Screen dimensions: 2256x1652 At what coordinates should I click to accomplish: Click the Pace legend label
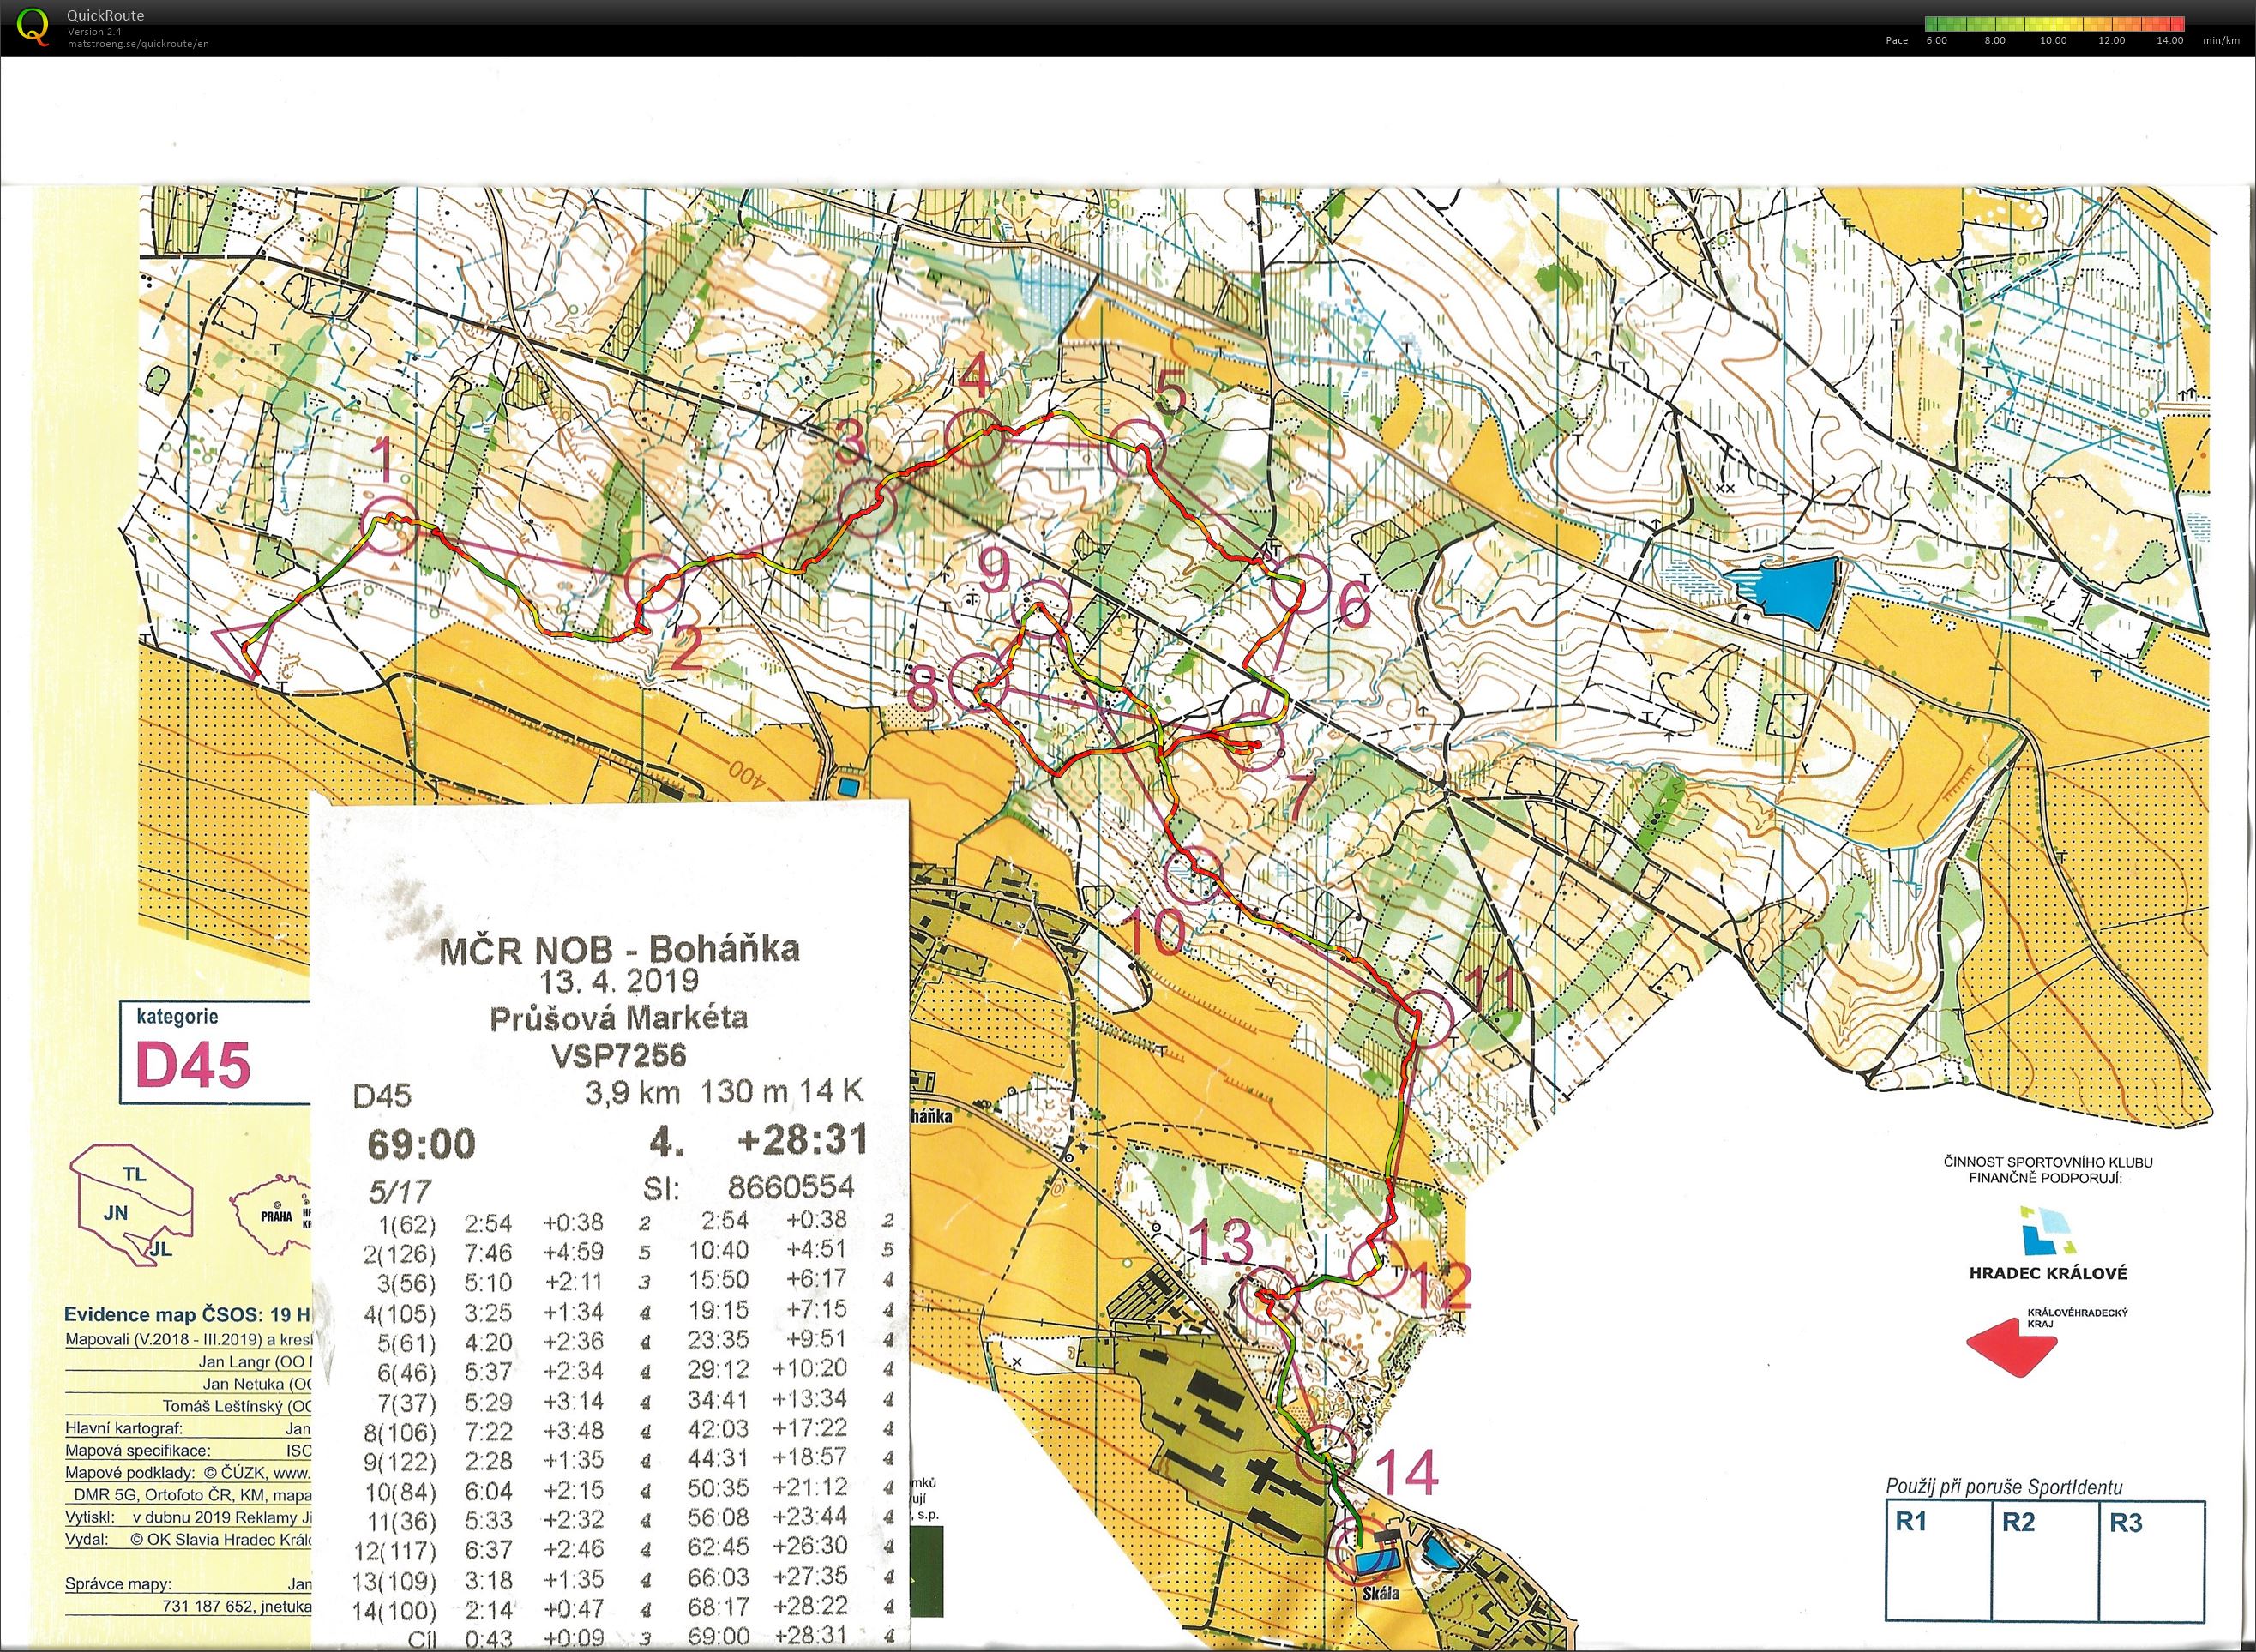point(1896,41)
